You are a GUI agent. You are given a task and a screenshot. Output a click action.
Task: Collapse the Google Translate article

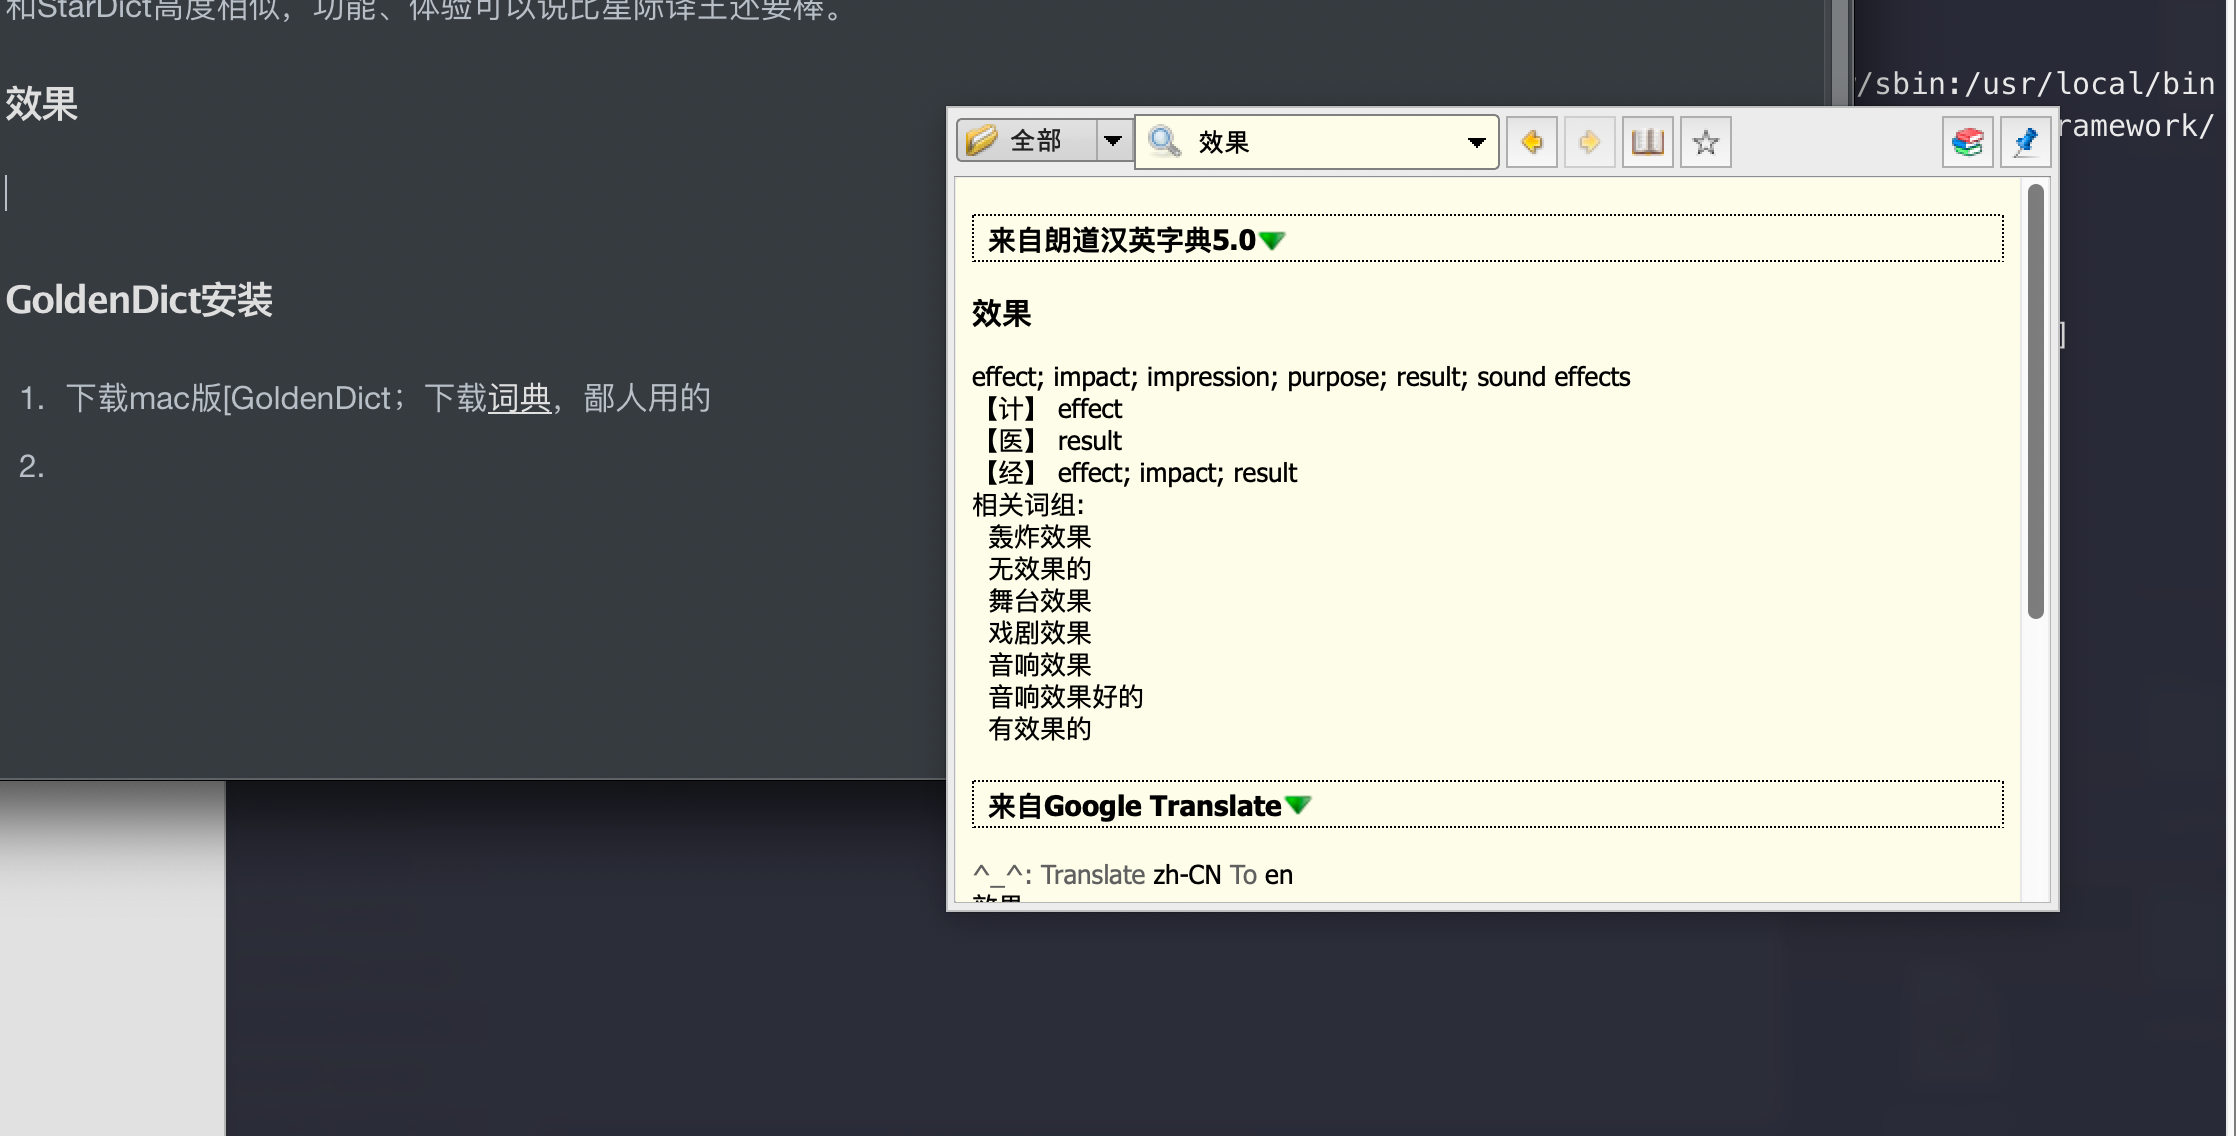coord(1298,805)
